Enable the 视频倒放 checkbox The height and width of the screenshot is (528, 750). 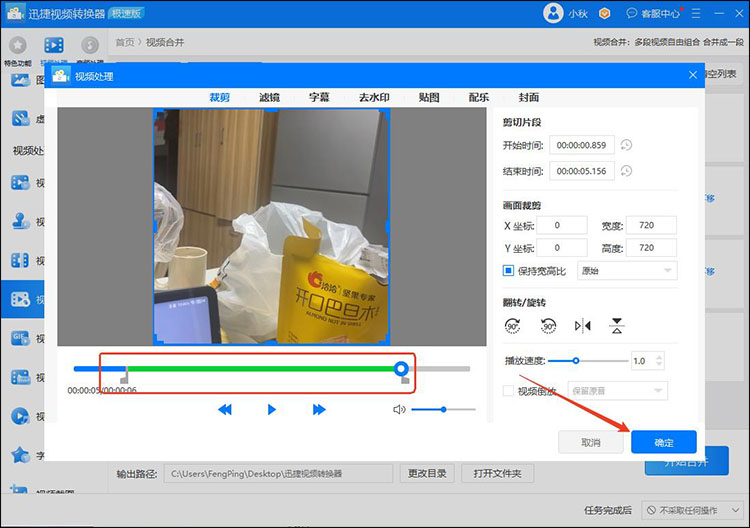tap(508, 391)
